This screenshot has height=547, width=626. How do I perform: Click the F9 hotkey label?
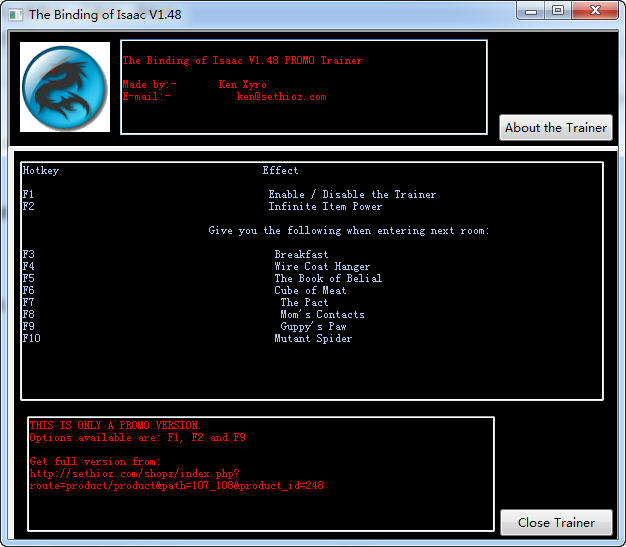(x=28, y=326)
